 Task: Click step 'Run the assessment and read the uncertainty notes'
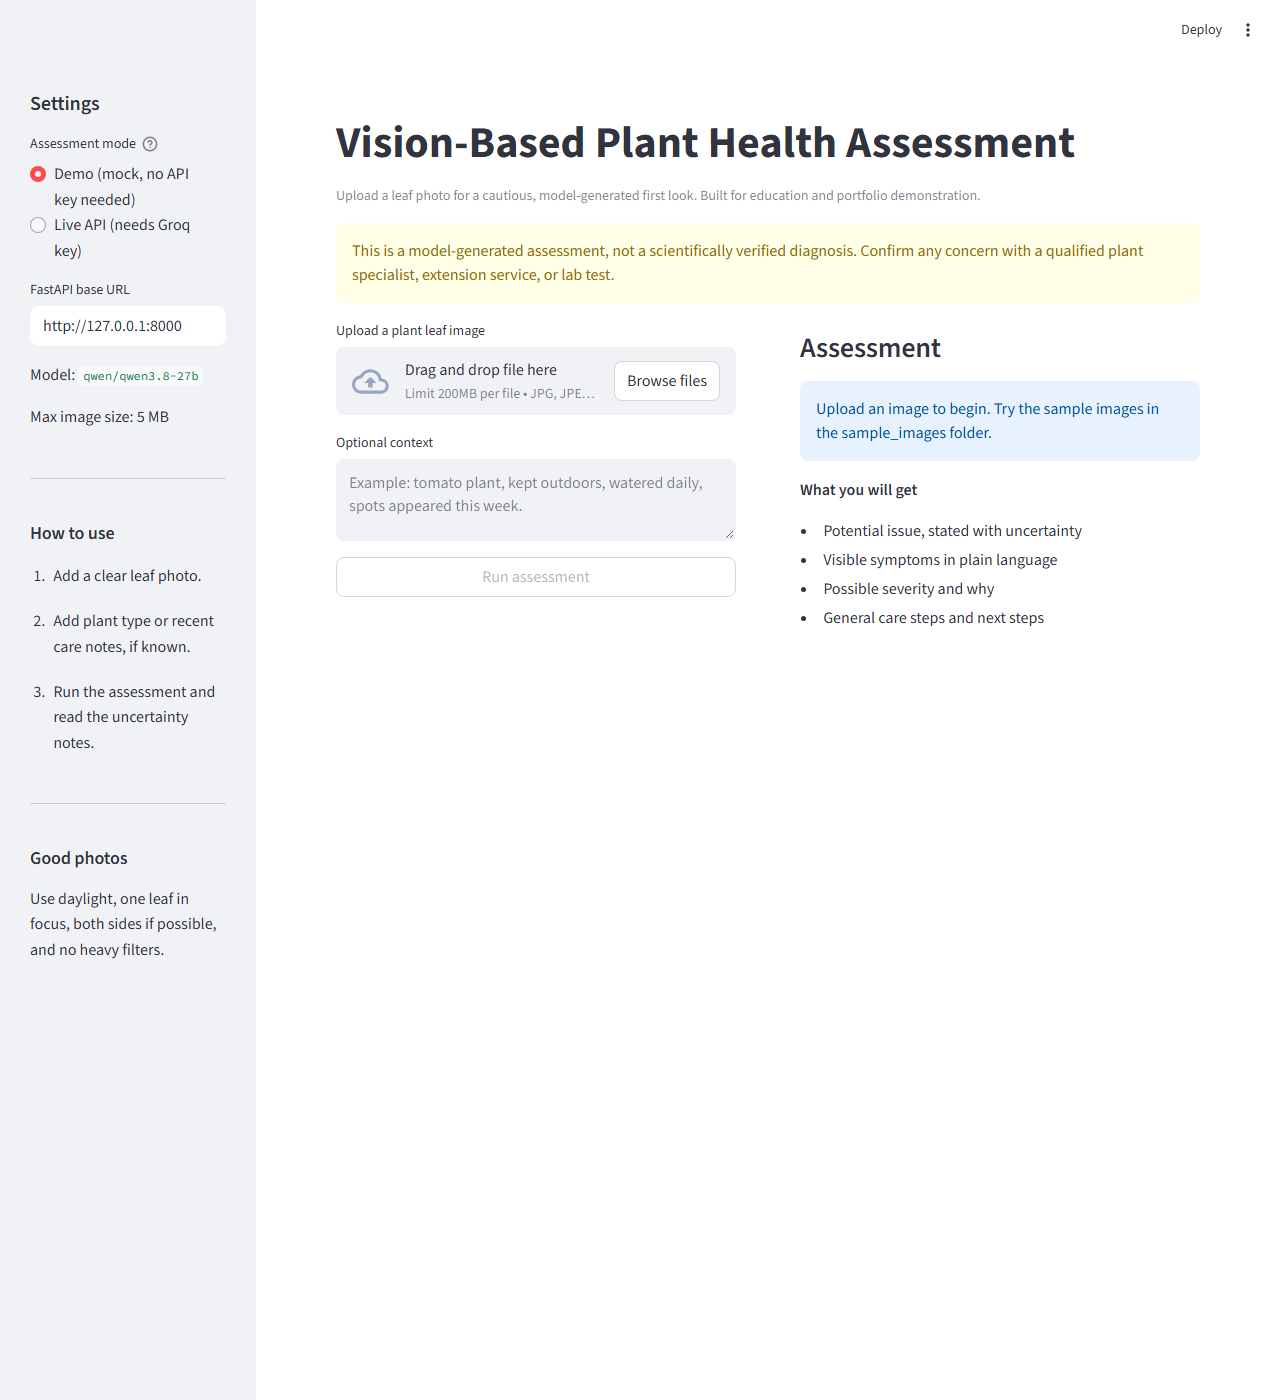(x=134, y=717)
